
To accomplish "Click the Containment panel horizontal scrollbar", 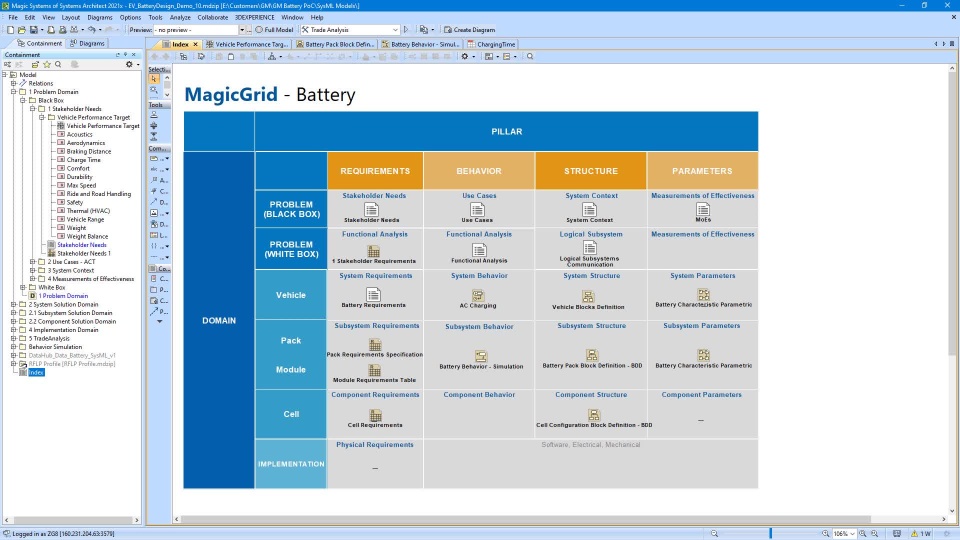I will tap(70, 520).
